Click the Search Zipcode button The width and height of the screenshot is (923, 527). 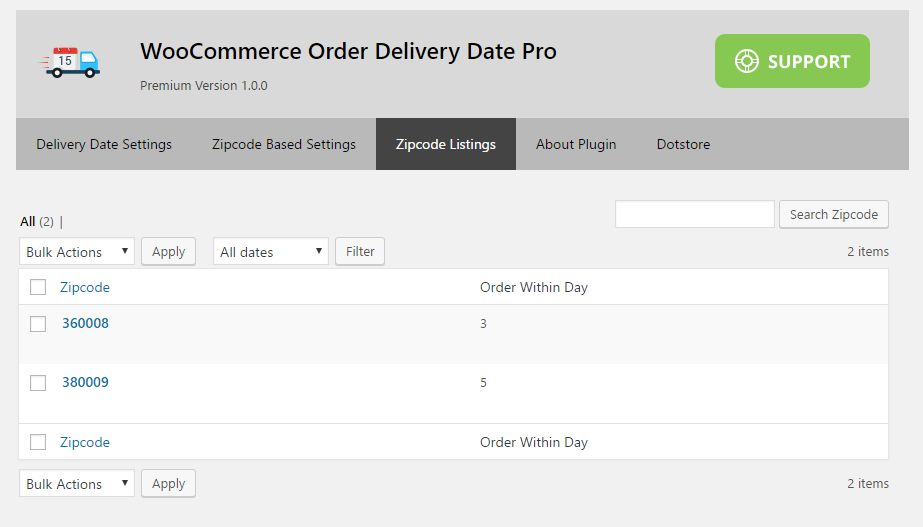(x=833, y=214)
